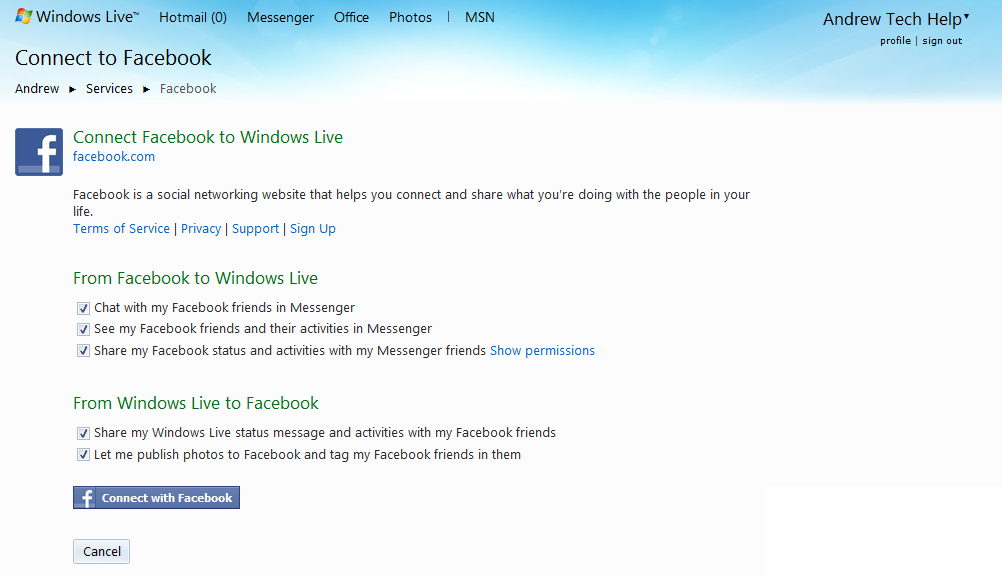Click the large Facebook logo icon

[39, 152]
